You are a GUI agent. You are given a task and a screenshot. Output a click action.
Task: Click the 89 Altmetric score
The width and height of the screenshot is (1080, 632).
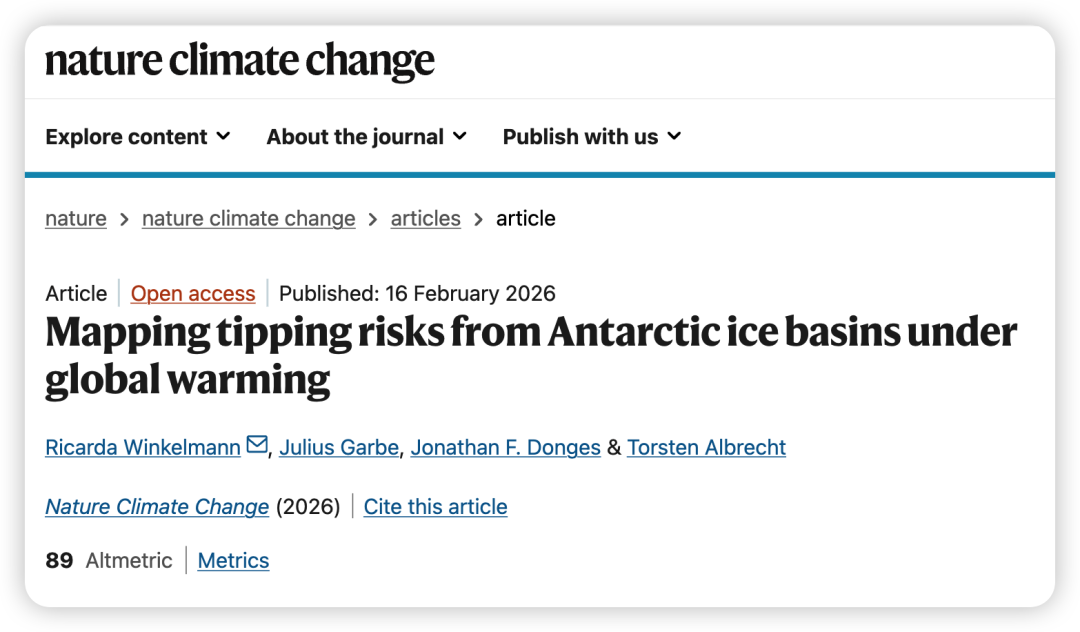(60, 561)
